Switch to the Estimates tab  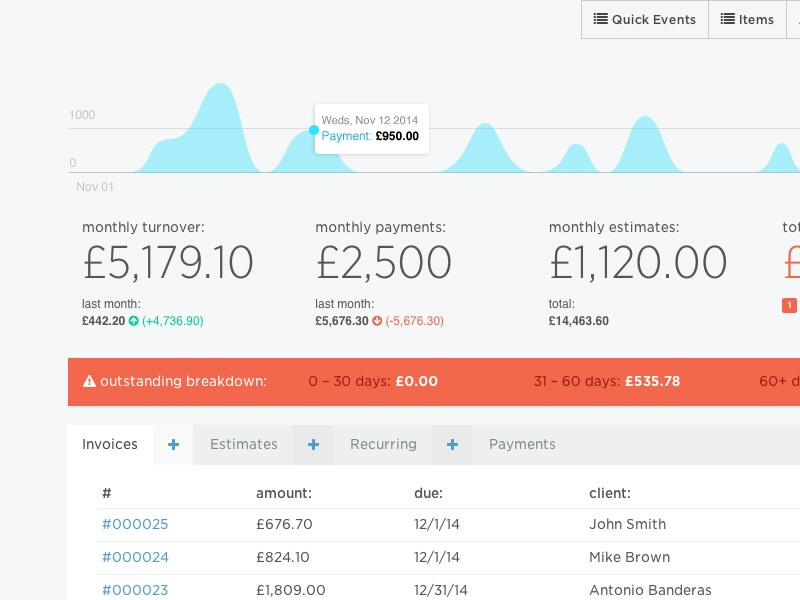[243, 444]
